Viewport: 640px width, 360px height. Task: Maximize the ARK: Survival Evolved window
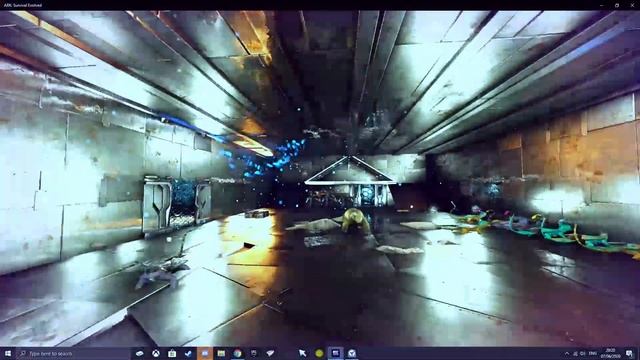pyautogui.click(x=617, y=5)
